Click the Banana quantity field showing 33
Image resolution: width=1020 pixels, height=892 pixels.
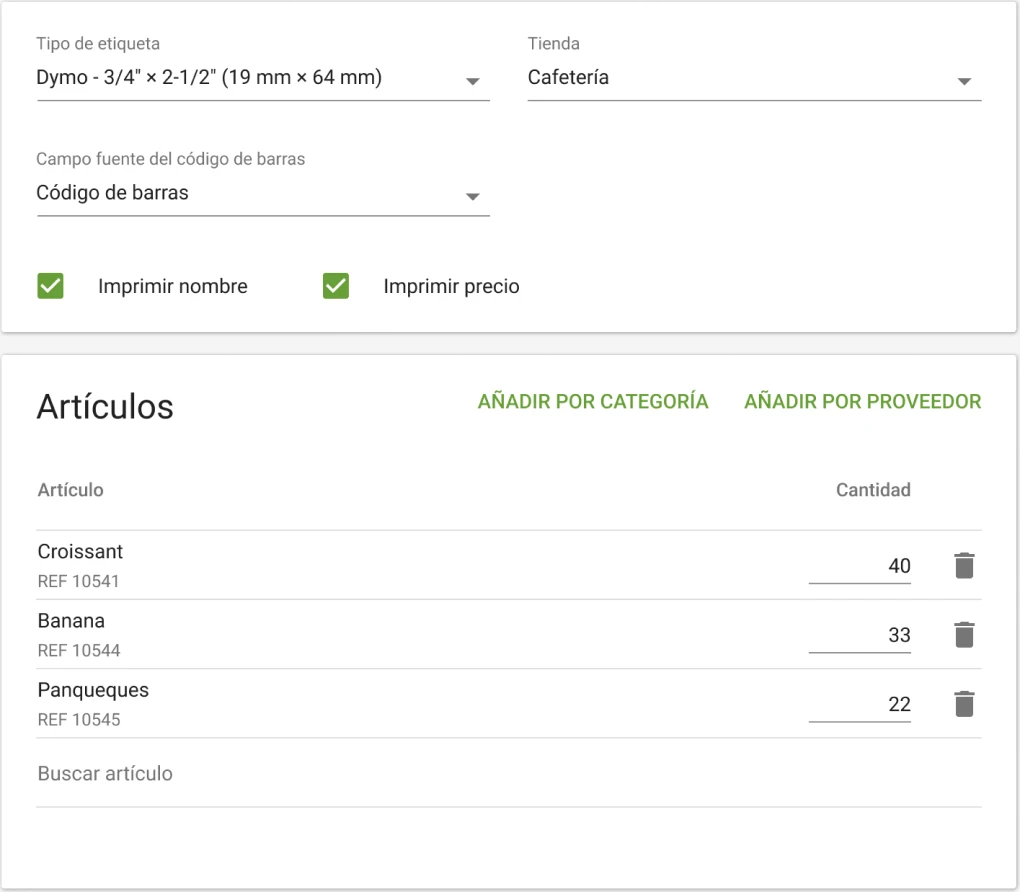(859, 635)
